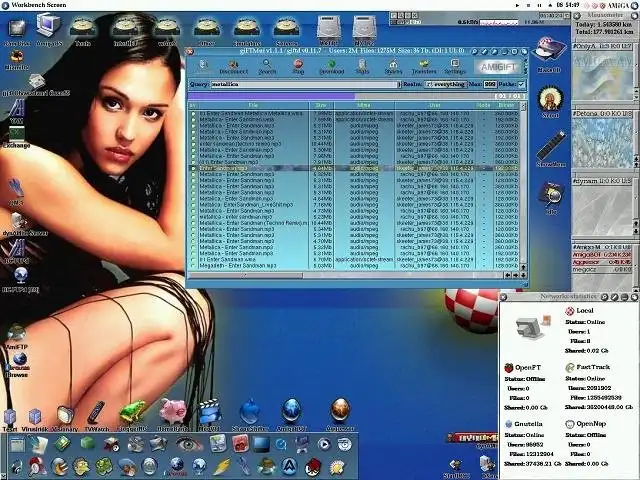The image size is (640, 480).
Task: Click the Disconnect toolbar icon in giFTMui
Action: click(233, 66)
